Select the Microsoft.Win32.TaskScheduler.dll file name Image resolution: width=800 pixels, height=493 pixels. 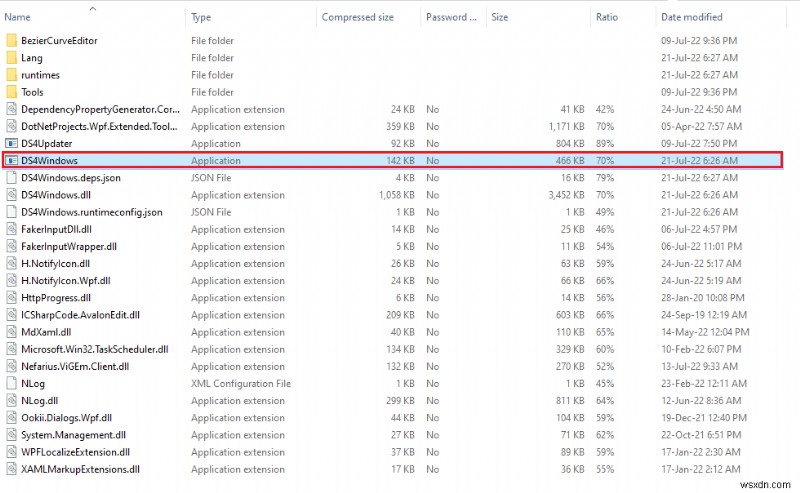[x=95, y=349]
